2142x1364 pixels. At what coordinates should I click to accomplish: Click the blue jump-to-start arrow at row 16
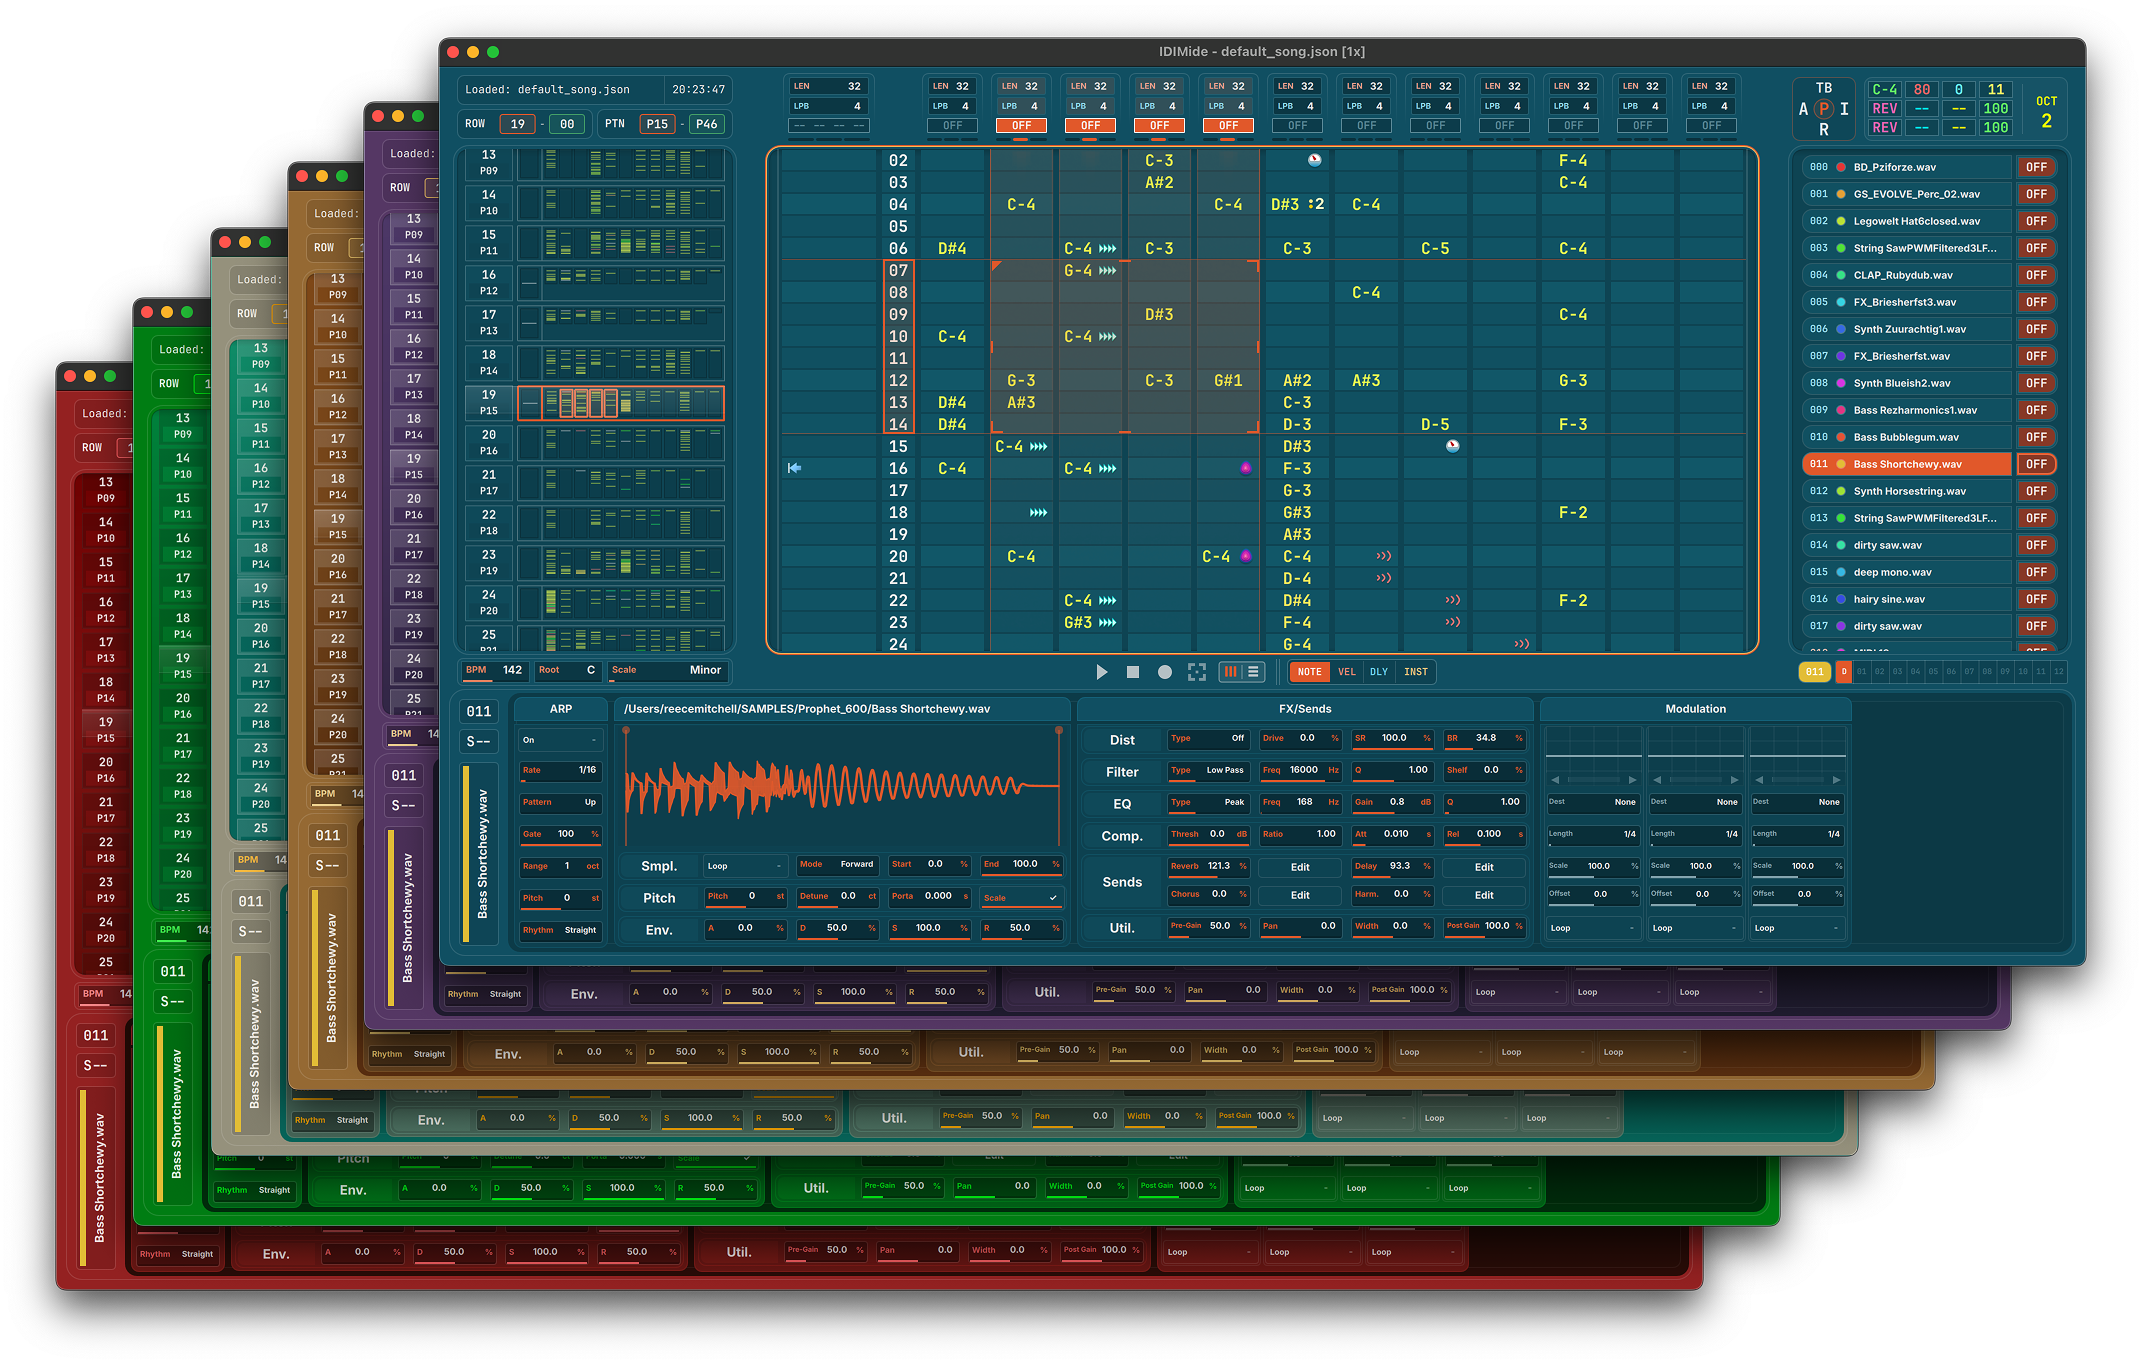click(x=794, y=468)
